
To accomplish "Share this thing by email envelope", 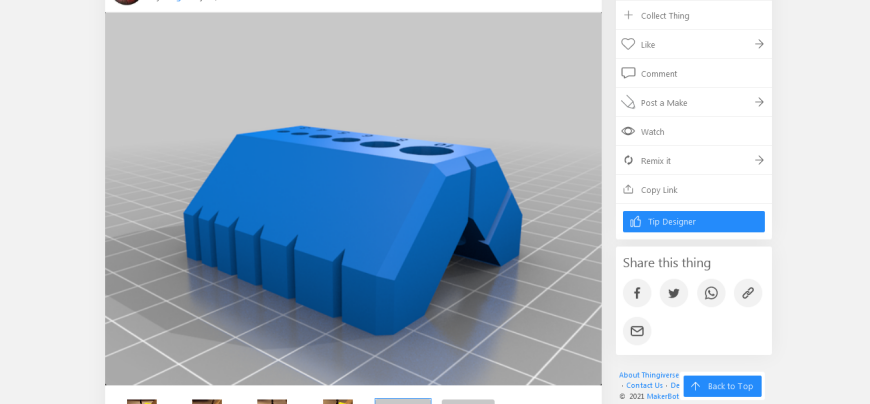I will pyautogui.click(x=637, y=331).
